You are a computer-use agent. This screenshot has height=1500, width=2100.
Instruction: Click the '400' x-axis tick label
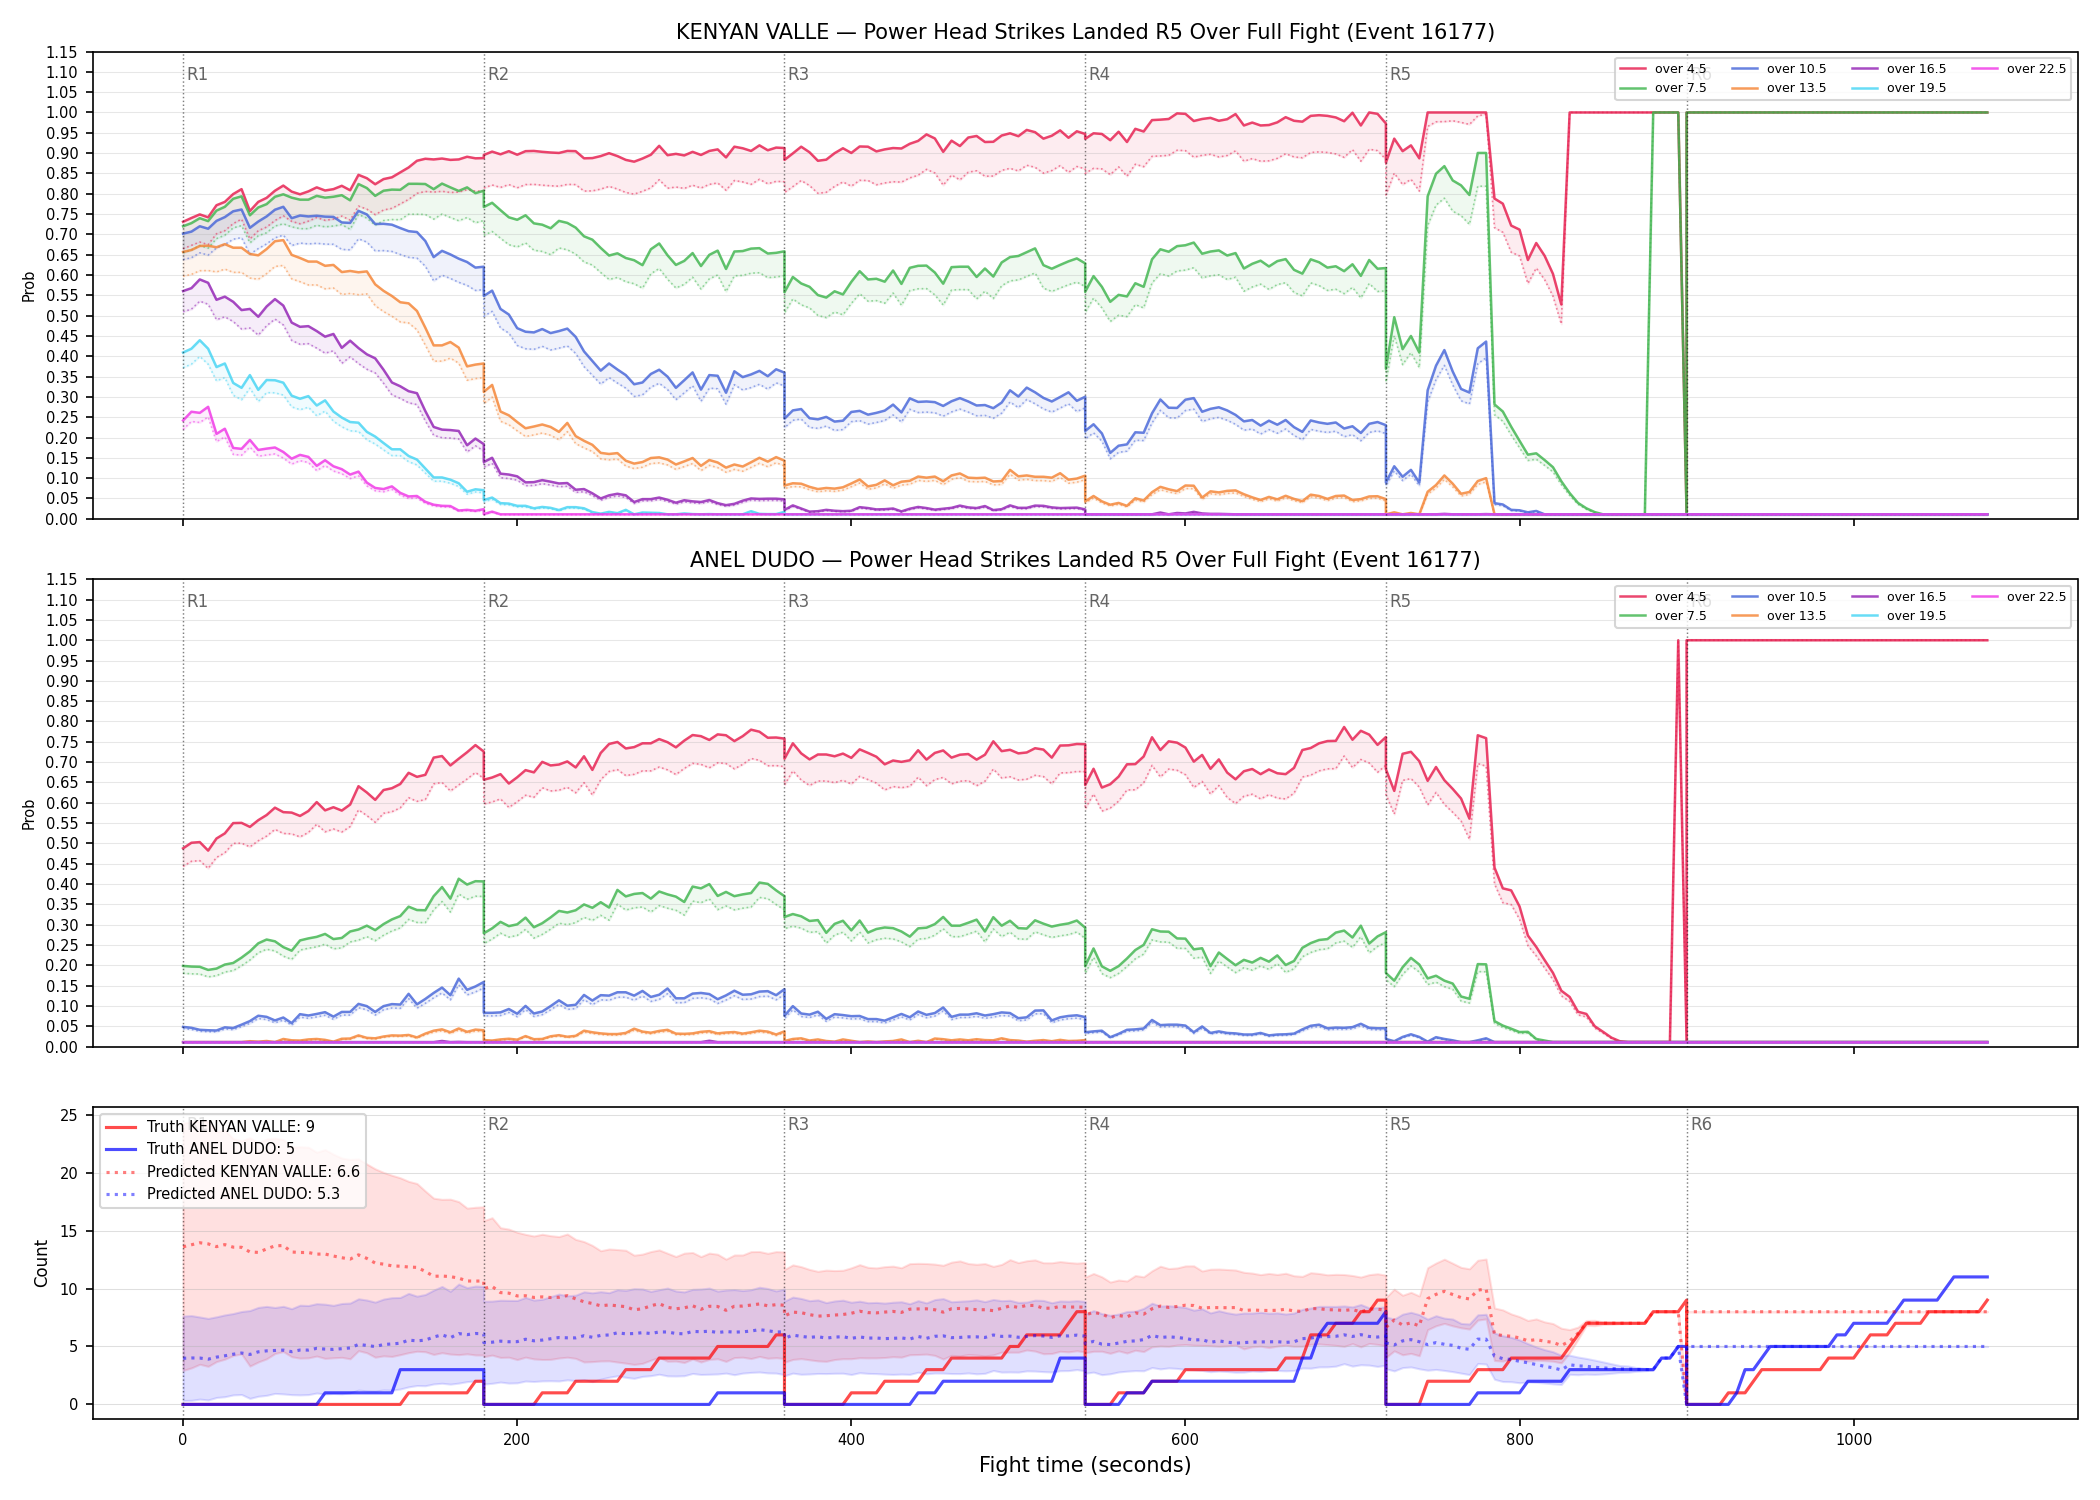tap(851, 1440)
